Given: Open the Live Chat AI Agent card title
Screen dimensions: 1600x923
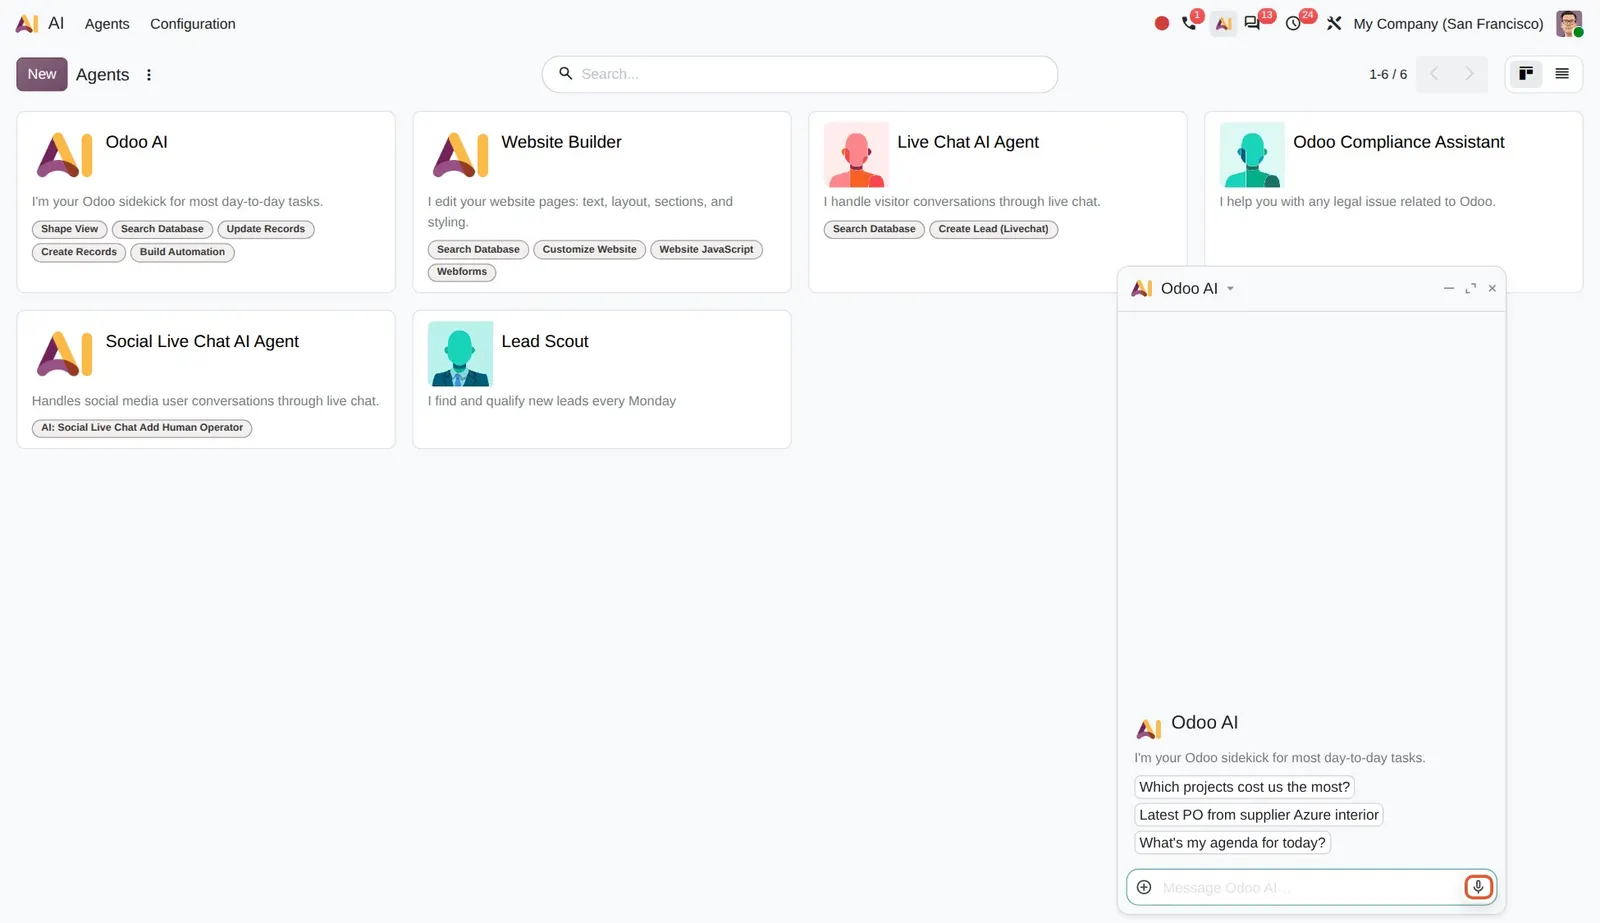Looking at the screenshot, I should (968, 142).
